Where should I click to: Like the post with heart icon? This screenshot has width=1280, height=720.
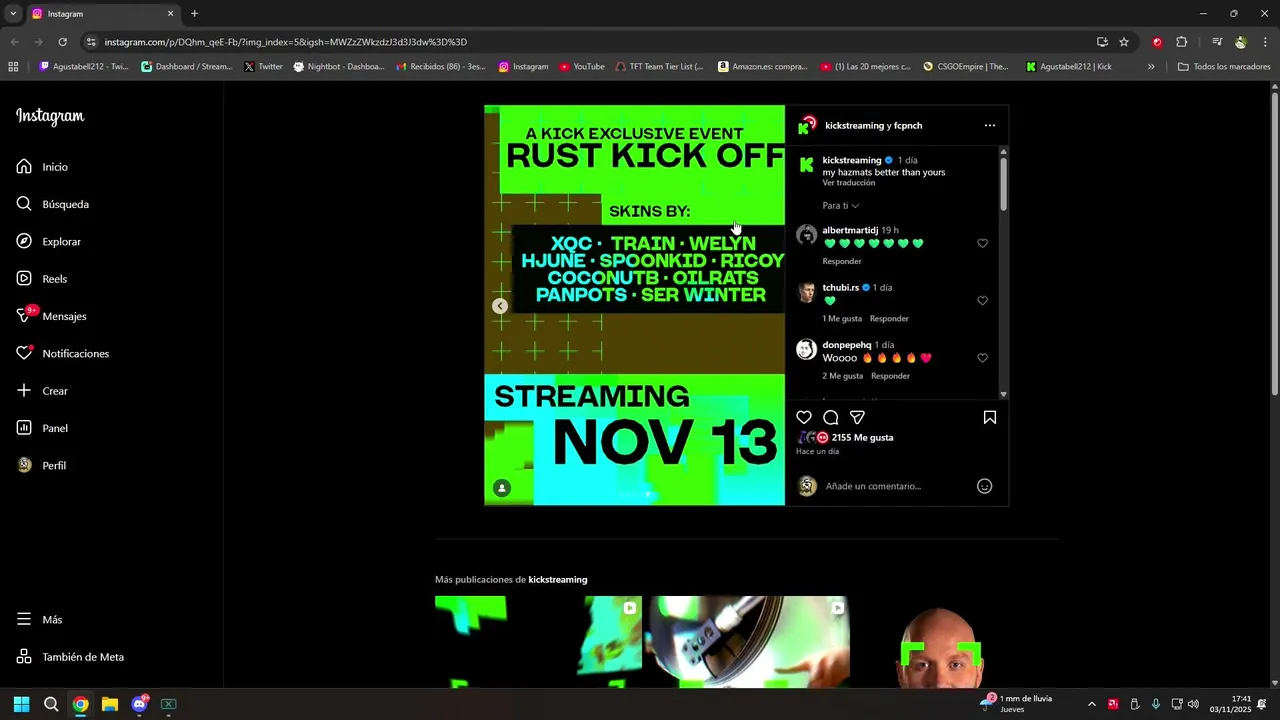point(804,417)
